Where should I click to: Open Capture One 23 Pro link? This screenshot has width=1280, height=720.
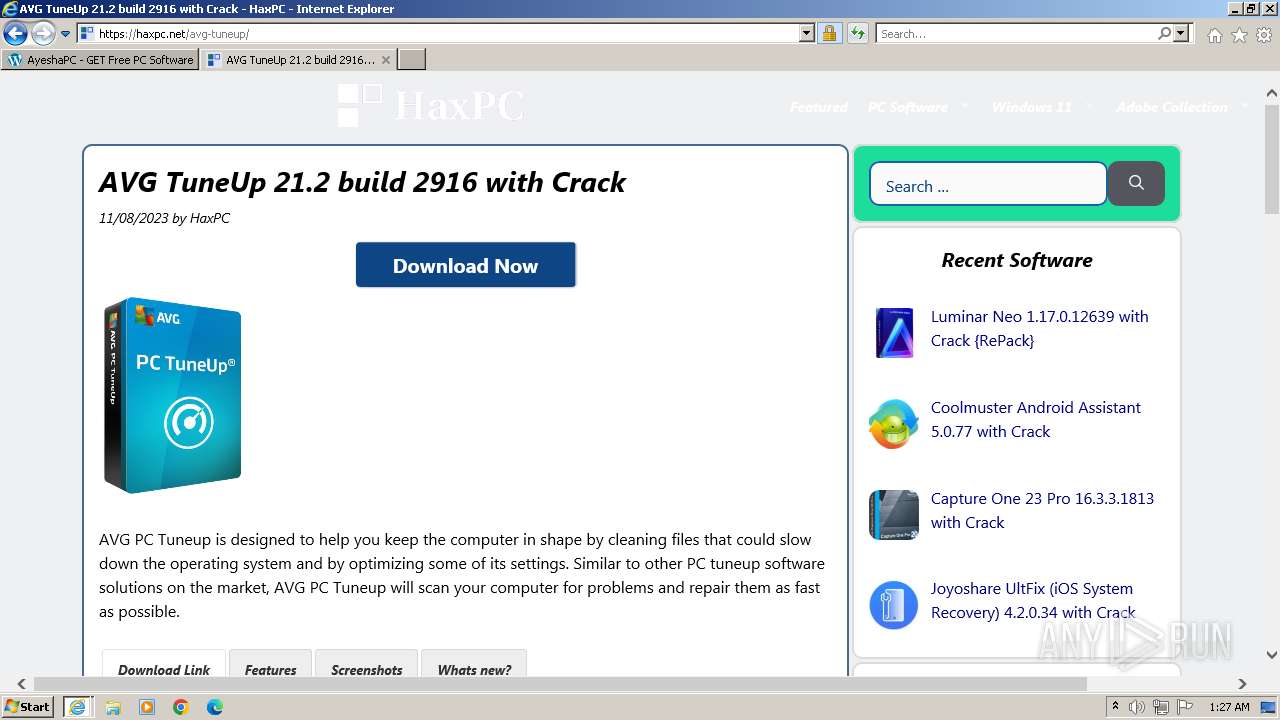[1042, 510]
